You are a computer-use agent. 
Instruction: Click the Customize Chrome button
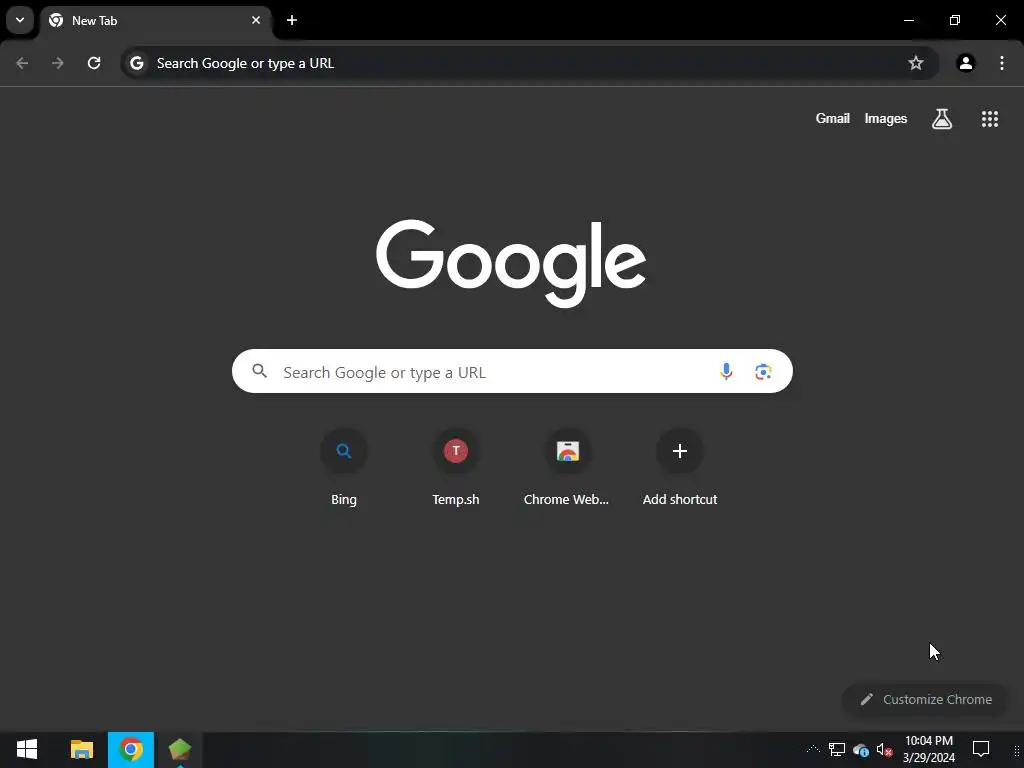pos(926,699)
